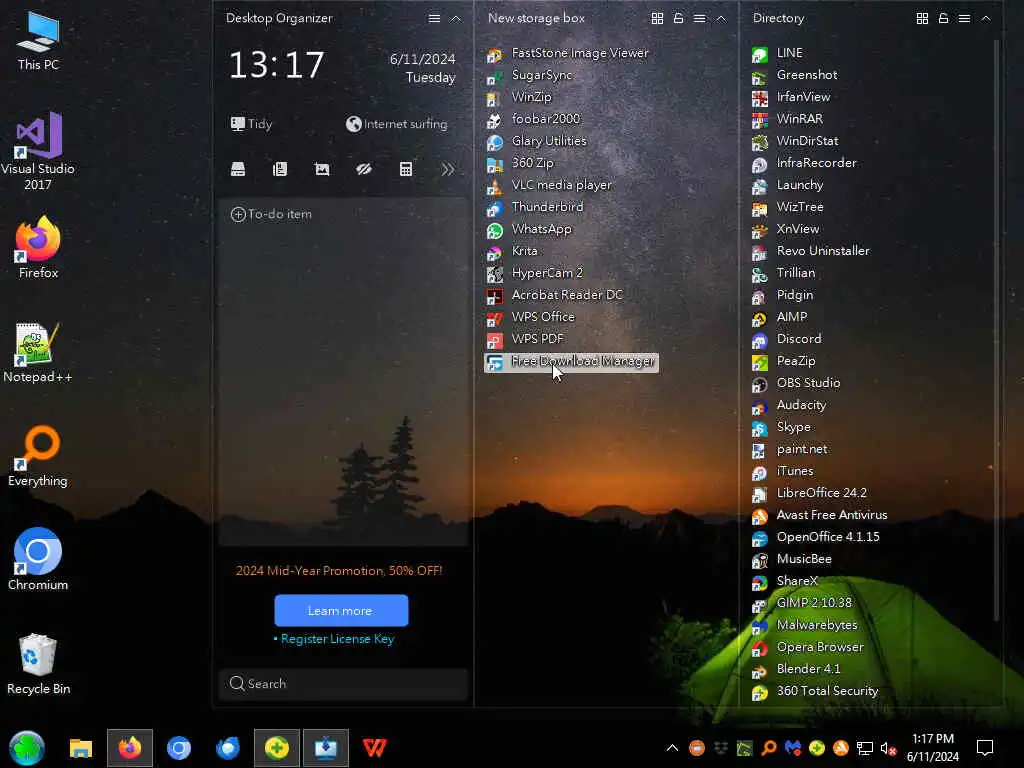Open the notification center icon
1024x768 pixels.
(x=985, y=748)
